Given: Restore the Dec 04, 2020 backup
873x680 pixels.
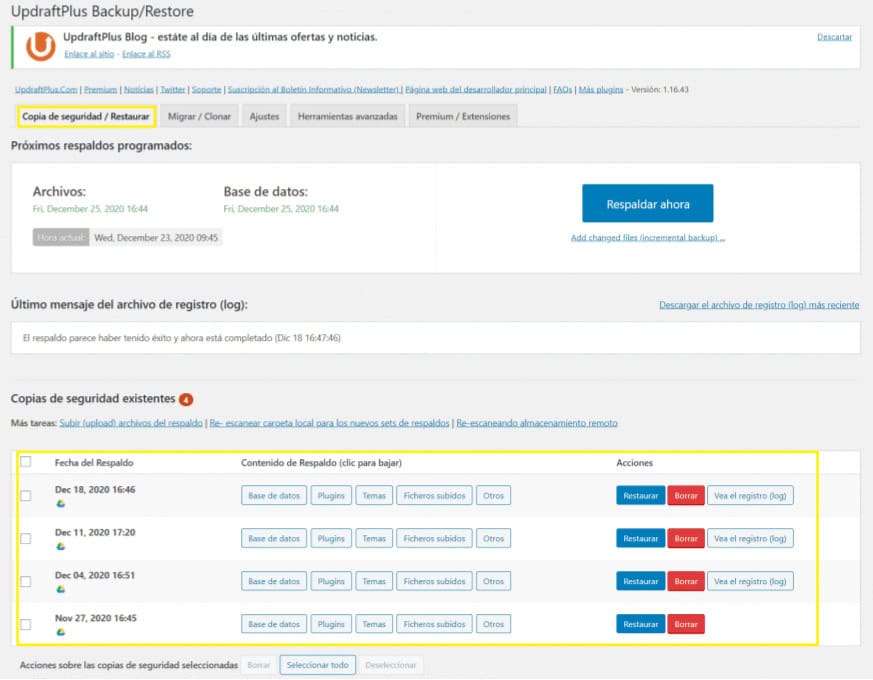Looking at the screenshot, I should 640,581.
